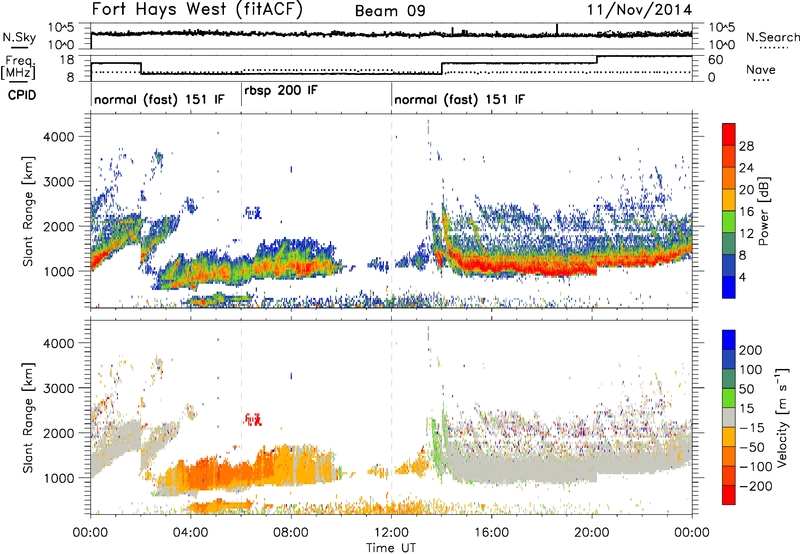Image resolution: width=800 pixels, height=554 pixels.
Task: Click the '20:00' time tick label
Action: (x=592, y=533)
